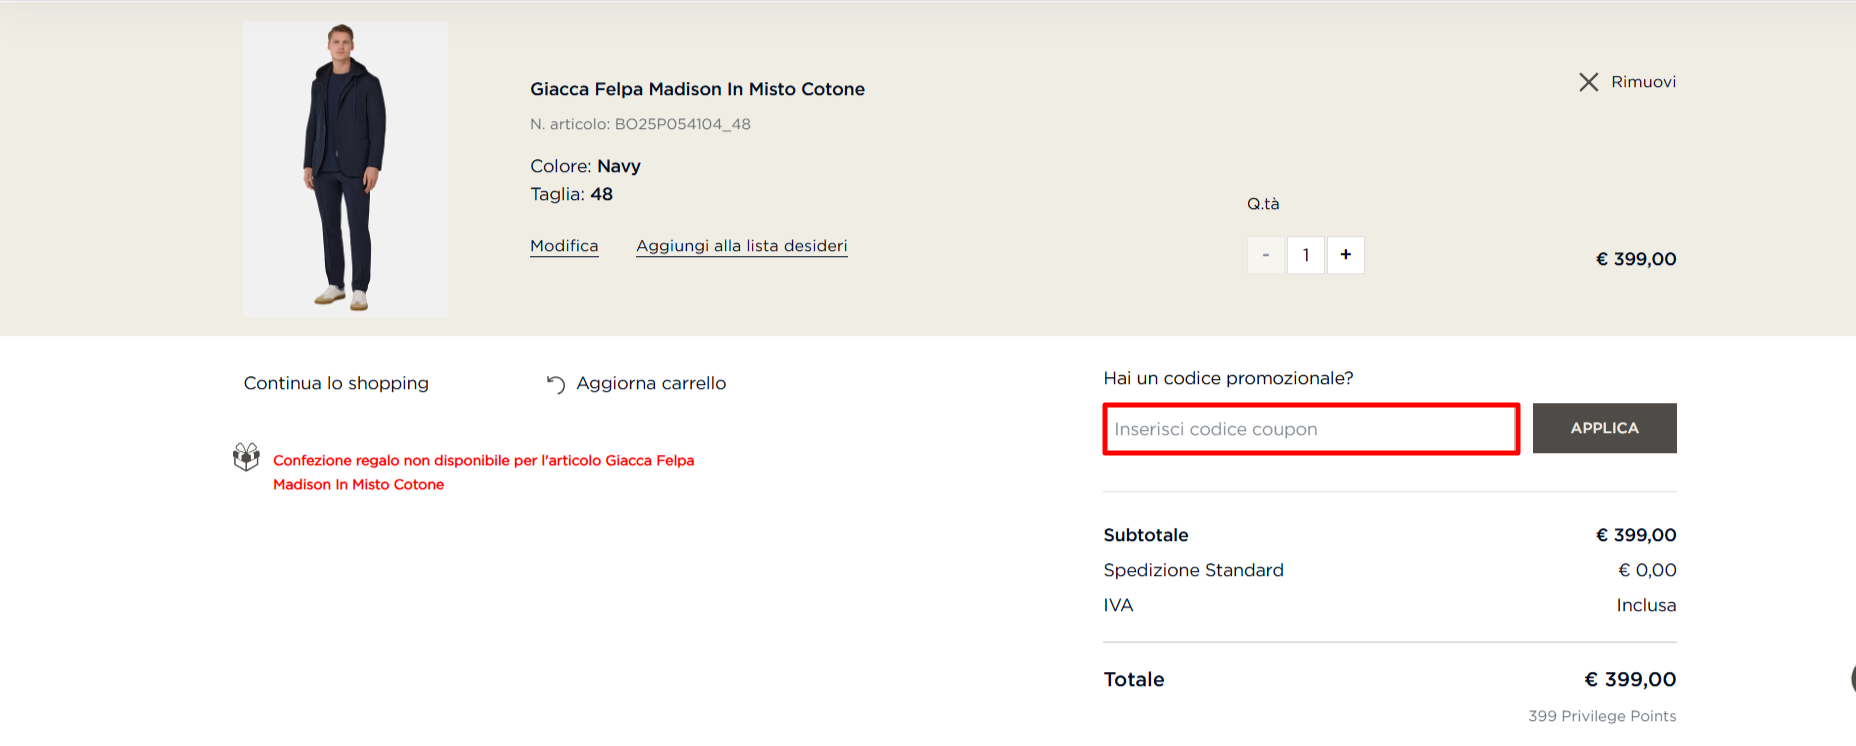Click the Modifica link
Image resolution: width=1856 pixels, height=746 pixels.
pos(564,246)
